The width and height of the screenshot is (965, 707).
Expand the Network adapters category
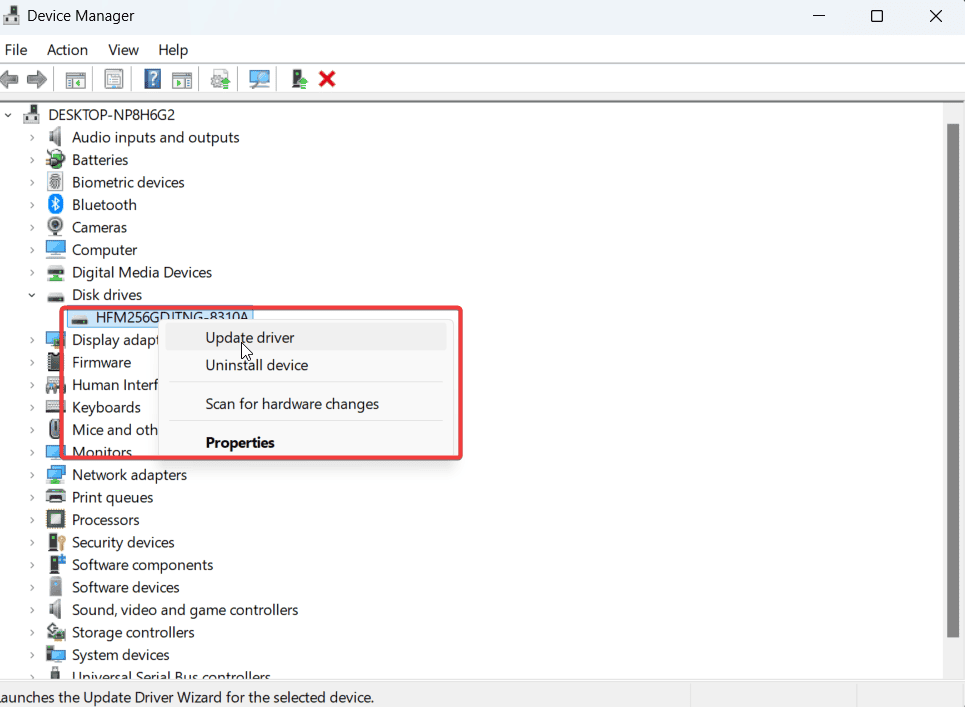click(x=32, y=475)
